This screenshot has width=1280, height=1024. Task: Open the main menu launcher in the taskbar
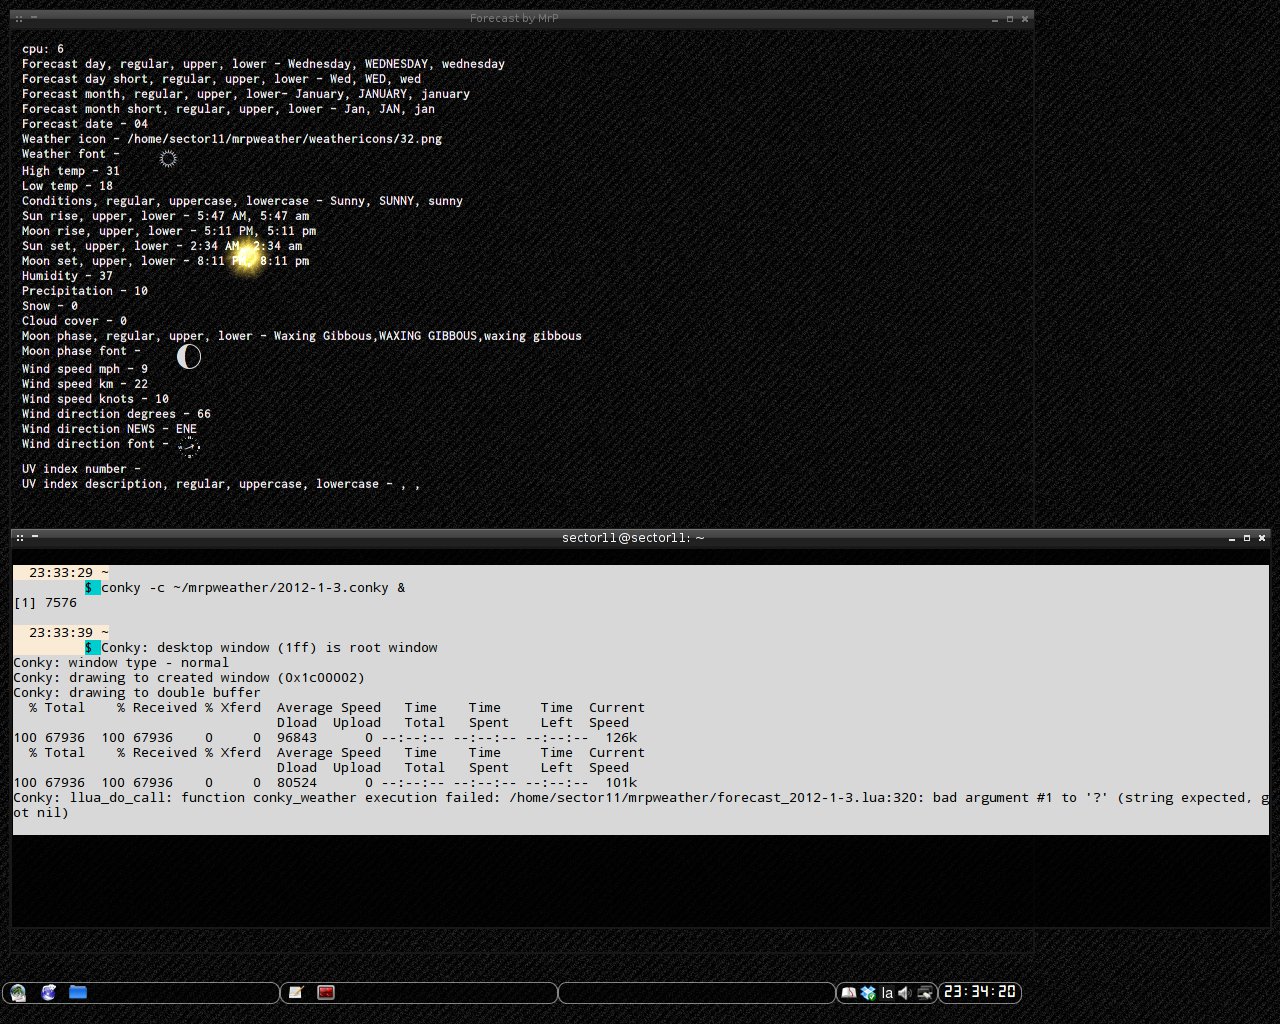(18, 993)
